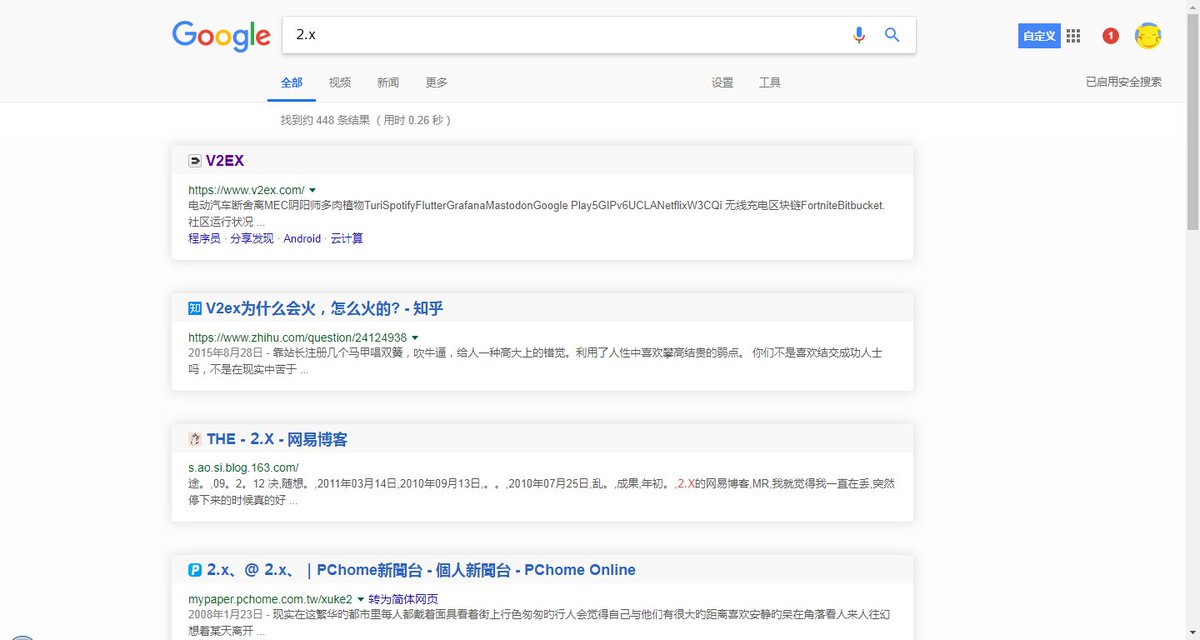This screenshot has height=640, width=1200.
Task: Click the scrollbar up arrow
Action: [1191, 7]
